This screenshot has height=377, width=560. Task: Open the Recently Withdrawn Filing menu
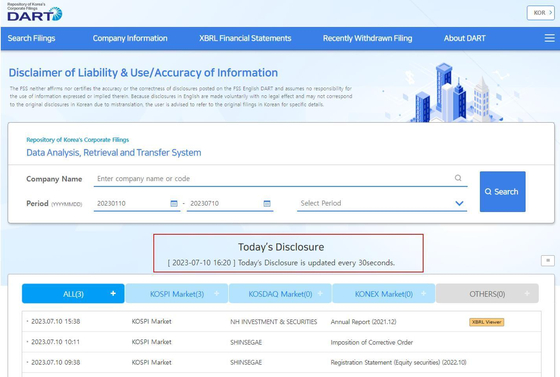pos(368,38)
